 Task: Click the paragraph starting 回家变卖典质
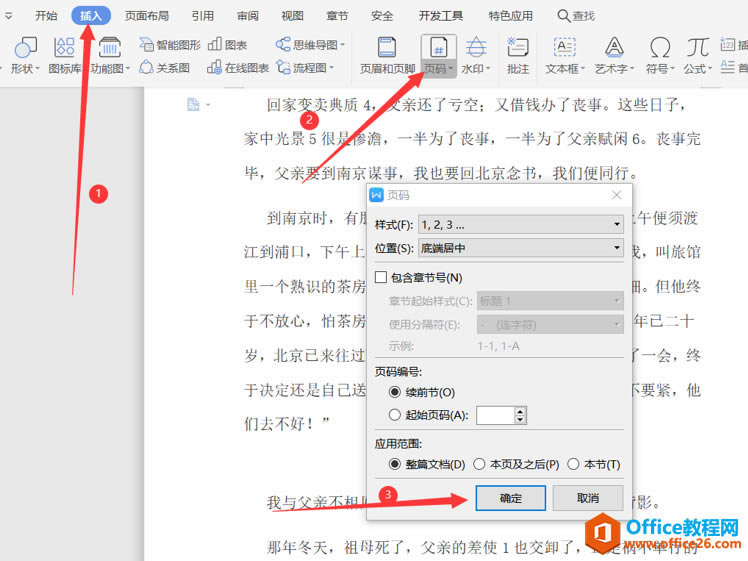pyautogui.click(x=472, y=139)
